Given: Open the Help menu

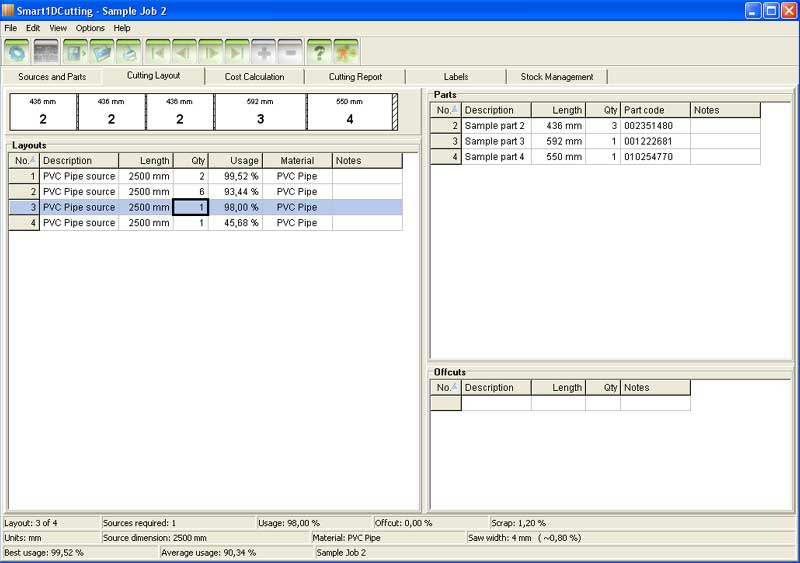Looking at the screenshot, I should [x=122, y=28].
